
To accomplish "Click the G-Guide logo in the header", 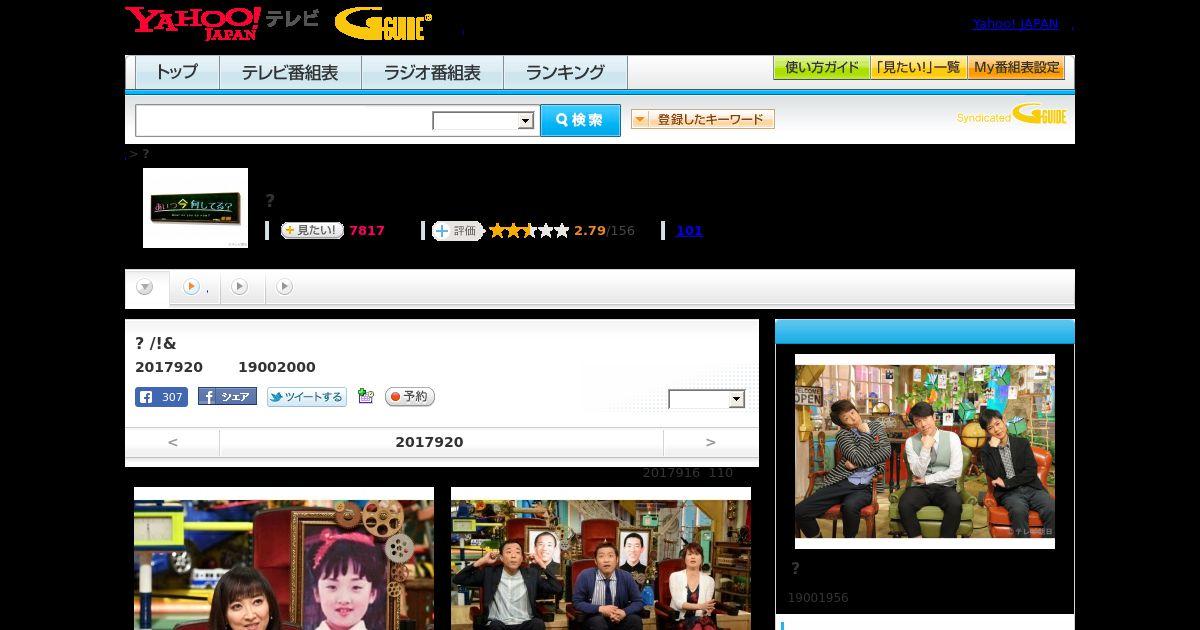I will point(383,24).
